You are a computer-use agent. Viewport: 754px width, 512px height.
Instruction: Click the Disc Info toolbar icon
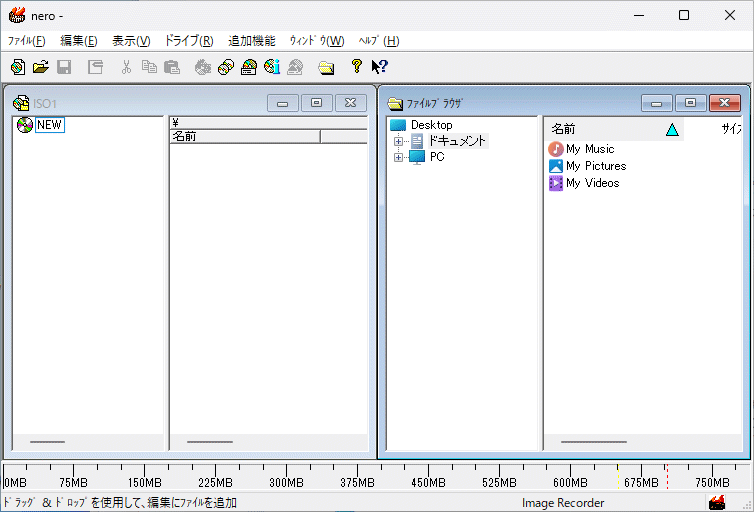tap(272, 67)
